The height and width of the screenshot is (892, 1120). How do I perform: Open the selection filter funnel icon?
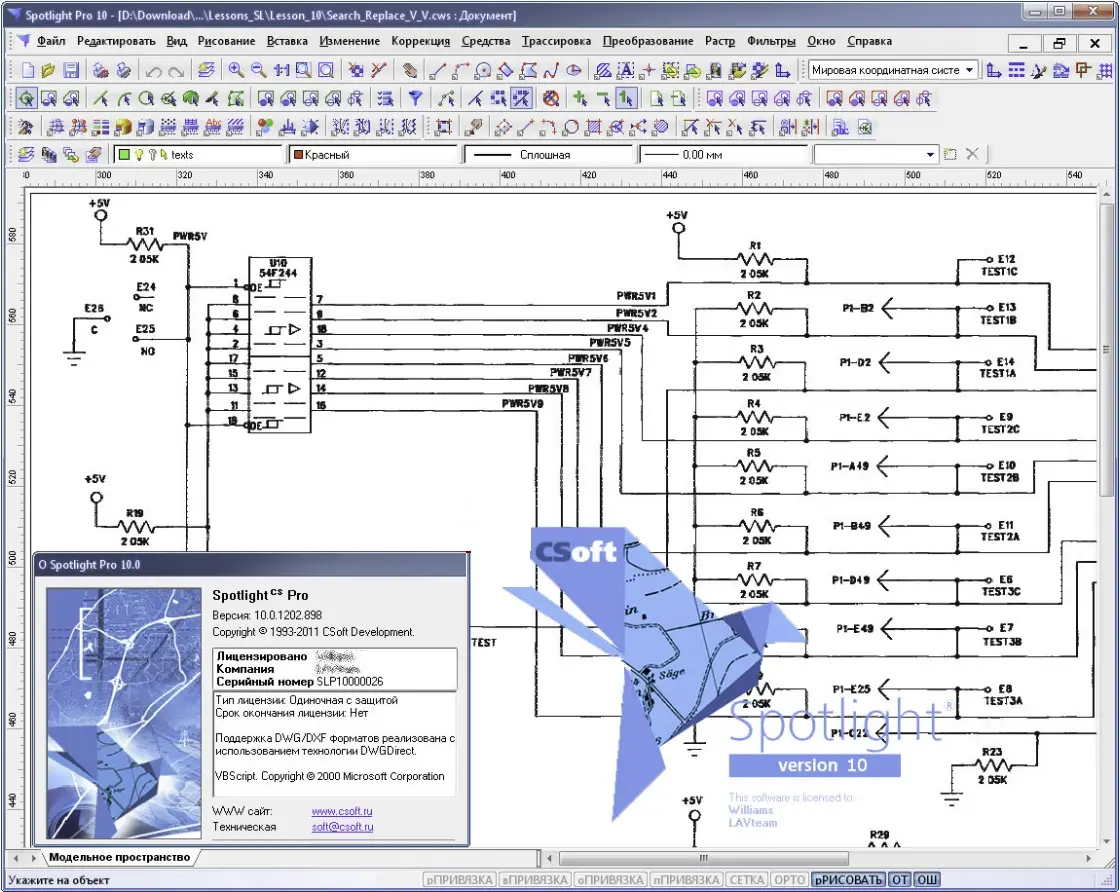(x=414, y=99)
